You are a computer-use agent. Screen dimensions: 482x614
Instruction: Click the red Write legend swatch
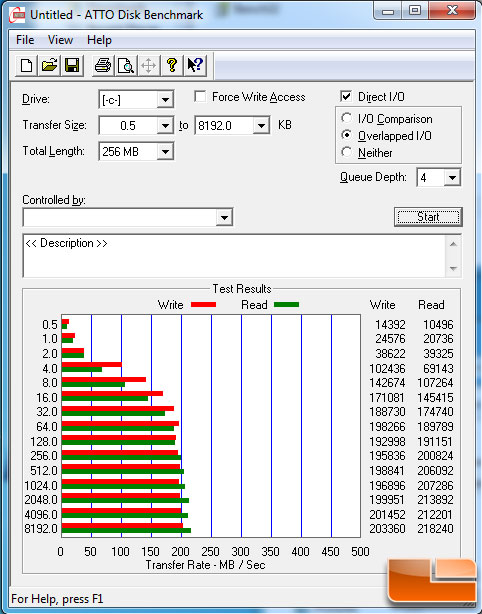(203, 305)
